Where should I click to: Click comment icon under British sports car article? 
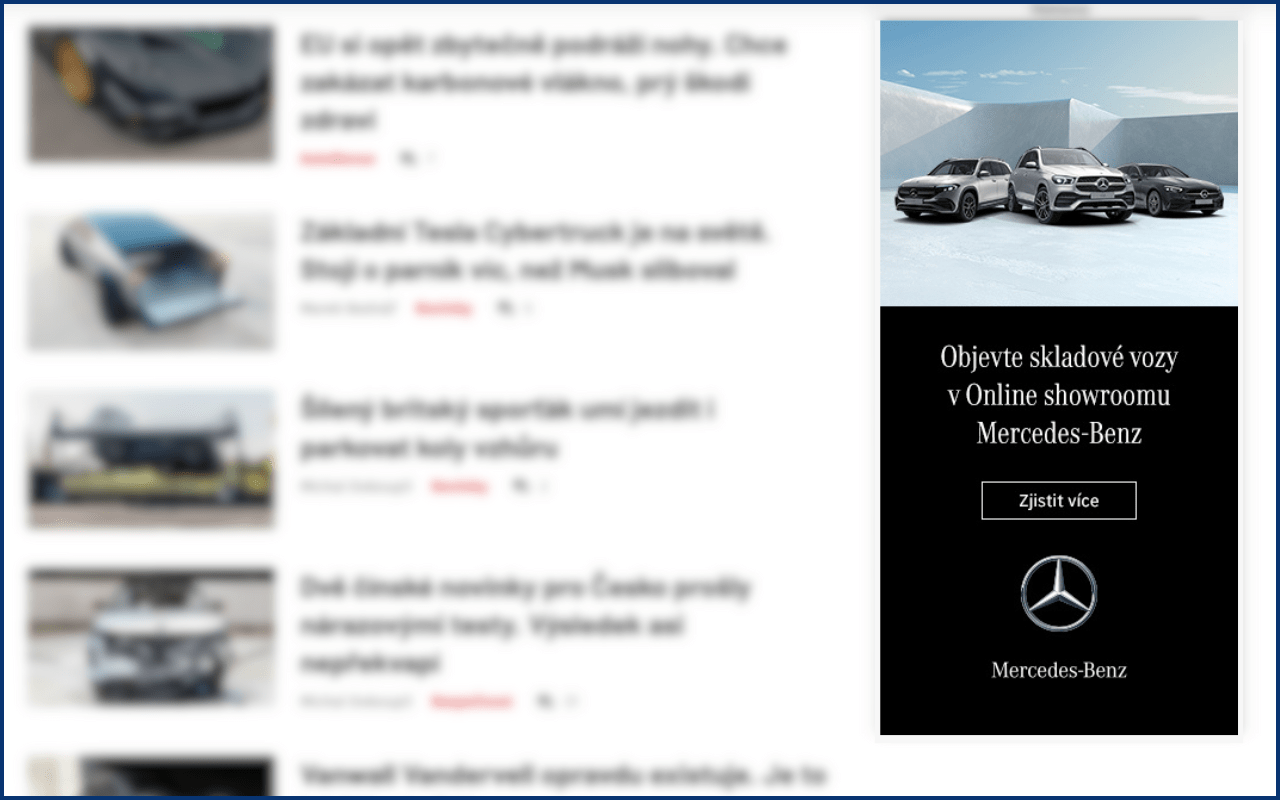point(519,486)
